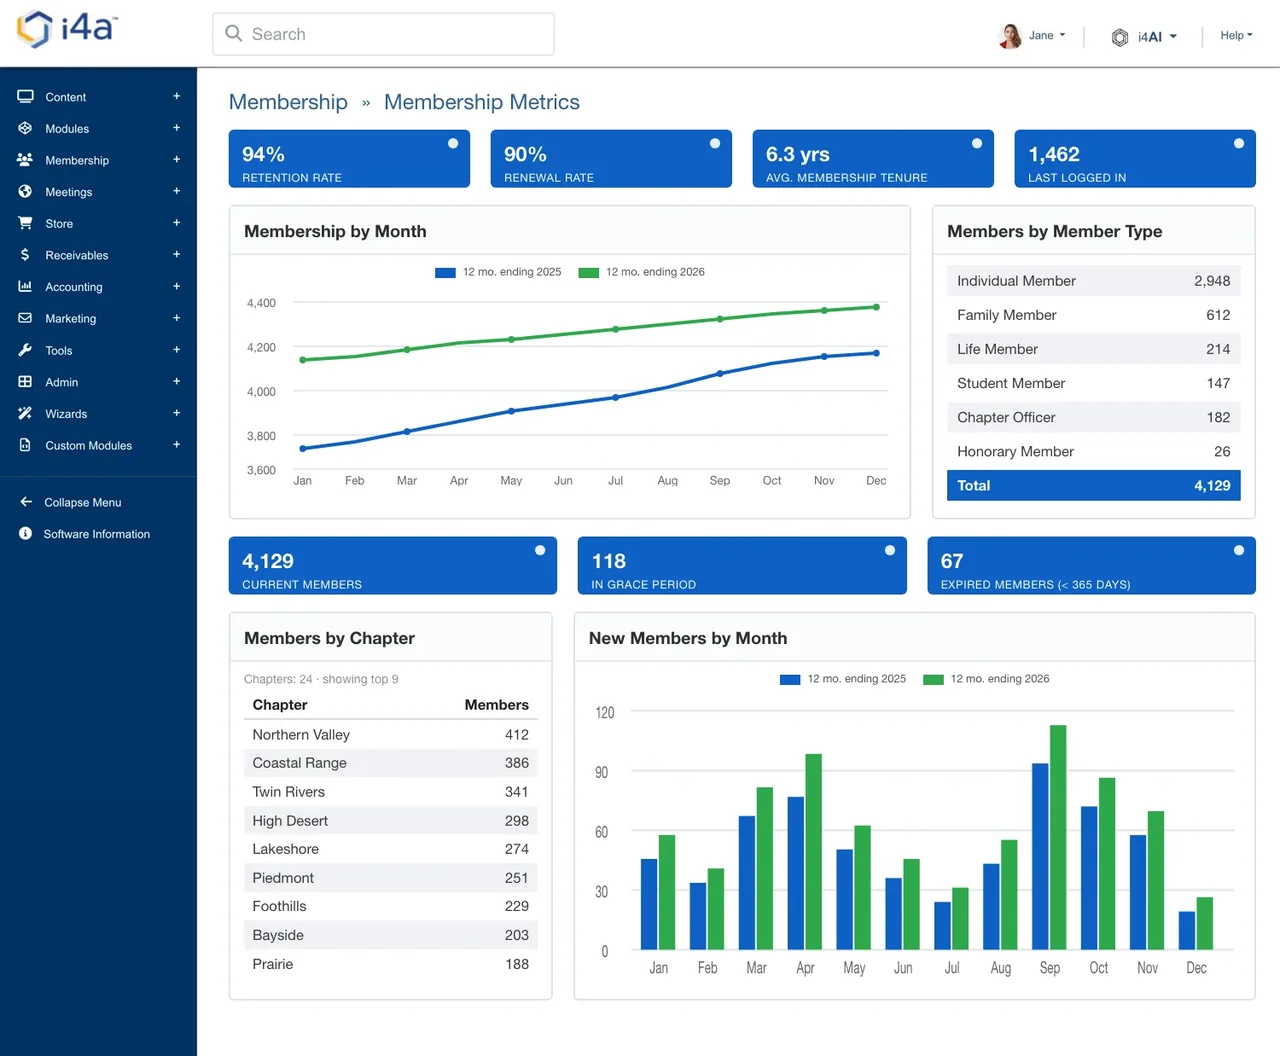Image resolution: width=1280 pixels, height=1056 pixels.
Task: Click the search magnifier icon
Action: 234,34
